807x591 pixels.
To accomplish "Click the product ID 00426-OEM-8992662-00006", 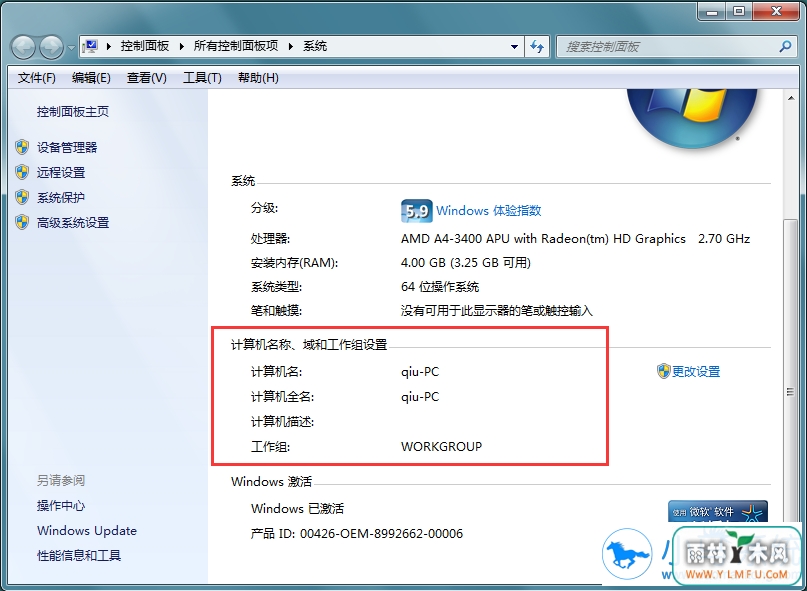I will pos(381,533).
